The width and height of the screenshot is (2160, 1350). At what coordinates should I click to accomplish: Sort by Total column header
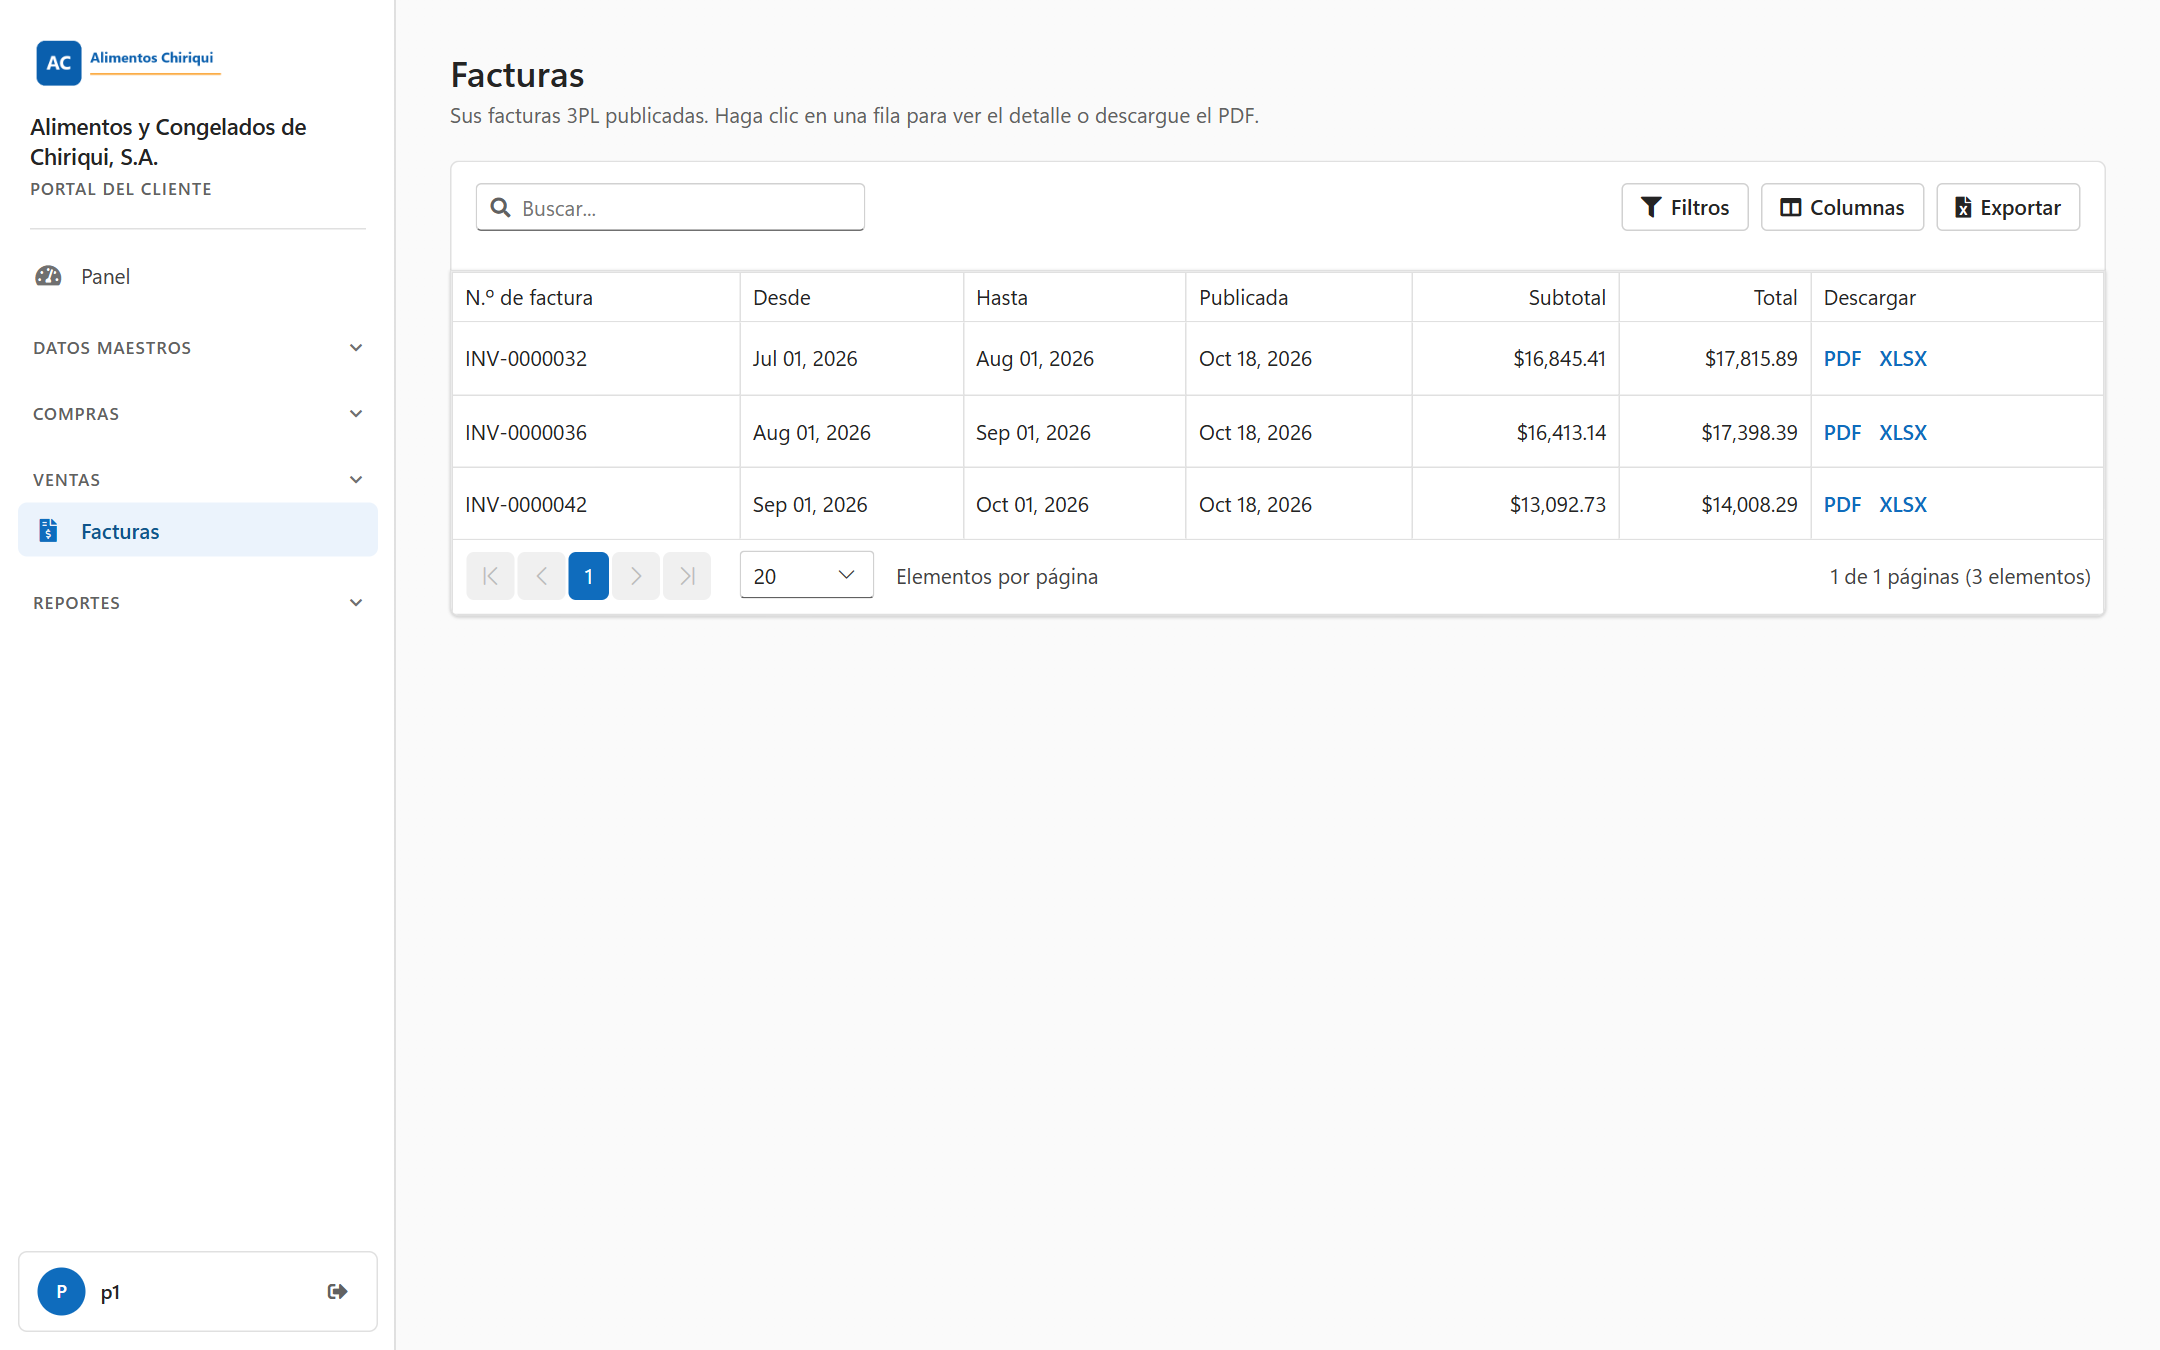point(1715,297)
